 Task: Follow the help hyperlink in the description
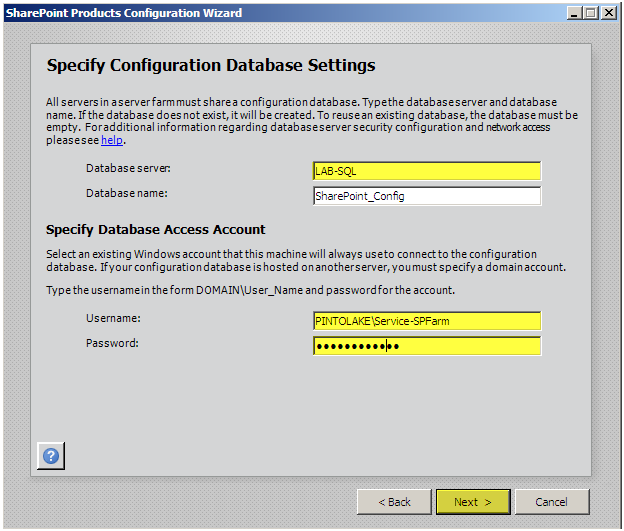coord(112,140)
